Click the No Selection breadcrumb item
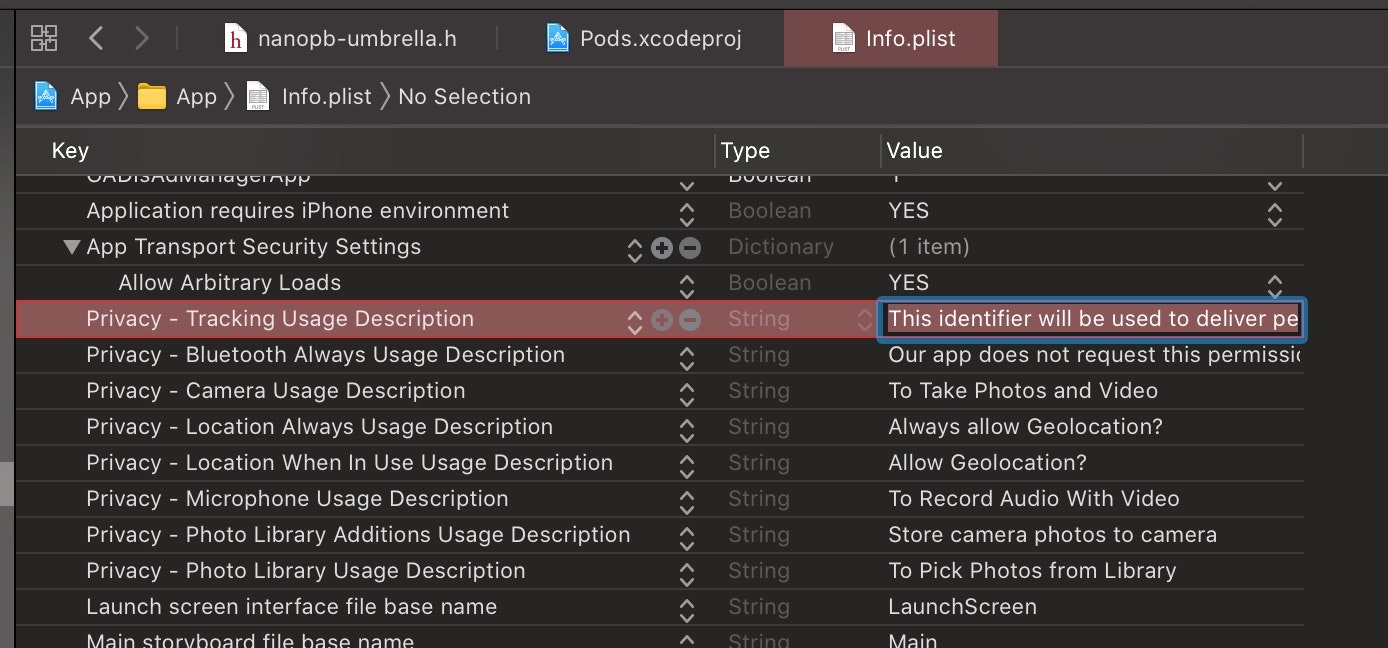Viewport: 1388px width, 648px height. click(x=464, y=96)
